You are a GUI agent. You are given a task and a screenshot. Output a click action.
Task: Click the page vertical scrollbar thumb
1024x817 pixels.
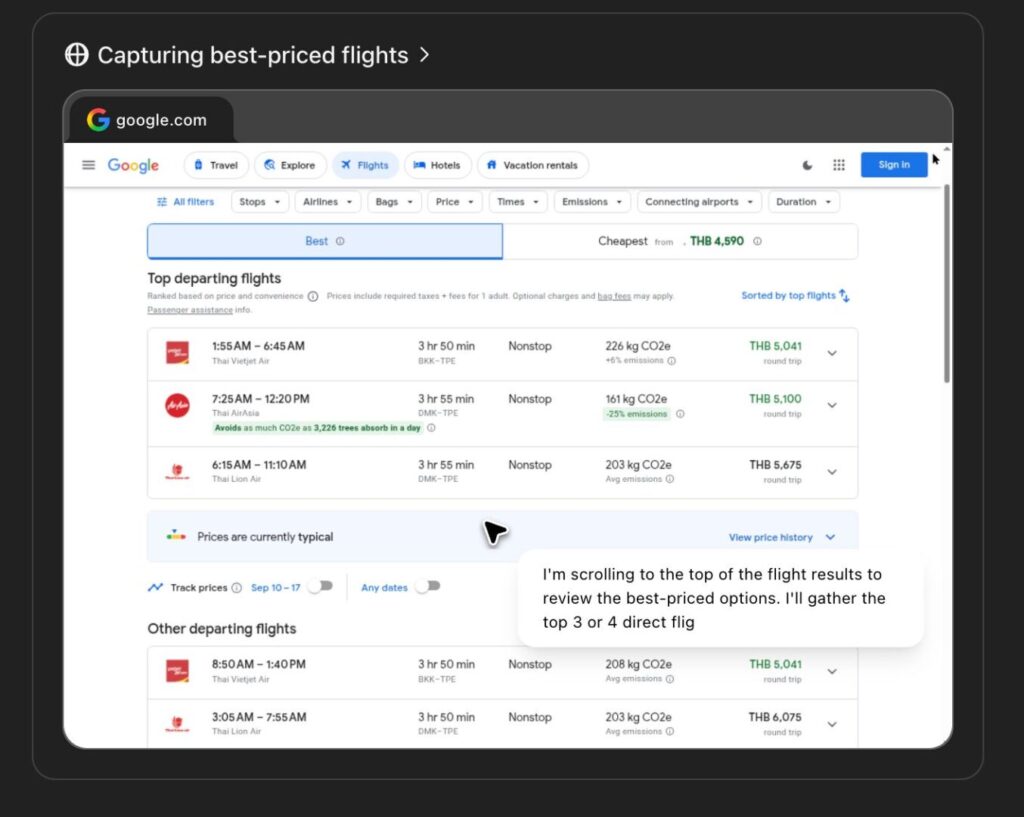[x=947, y=284]
